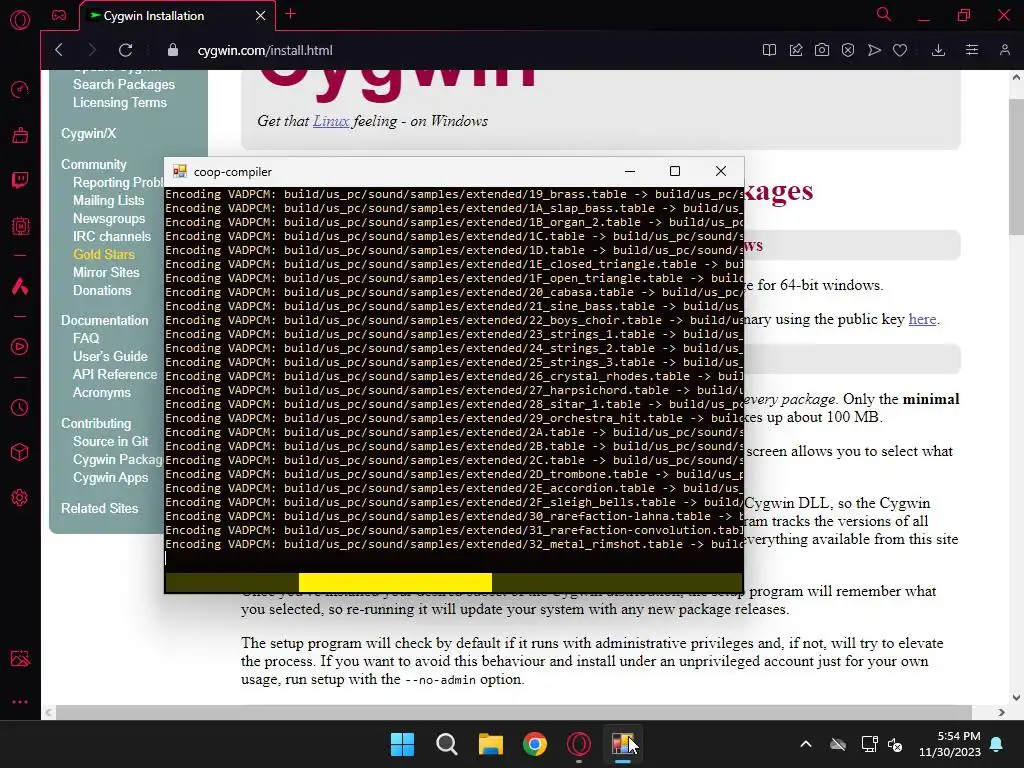
Task: Open Extensions cube icon in sidebar
Action: 20,453
